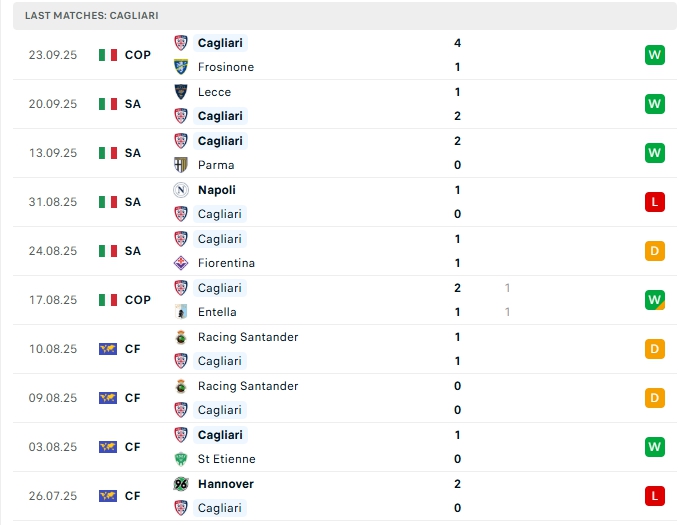686x525 pixels.
Task: Click the COP competition label on 17.08.25
Action: [x=138, y=300]
